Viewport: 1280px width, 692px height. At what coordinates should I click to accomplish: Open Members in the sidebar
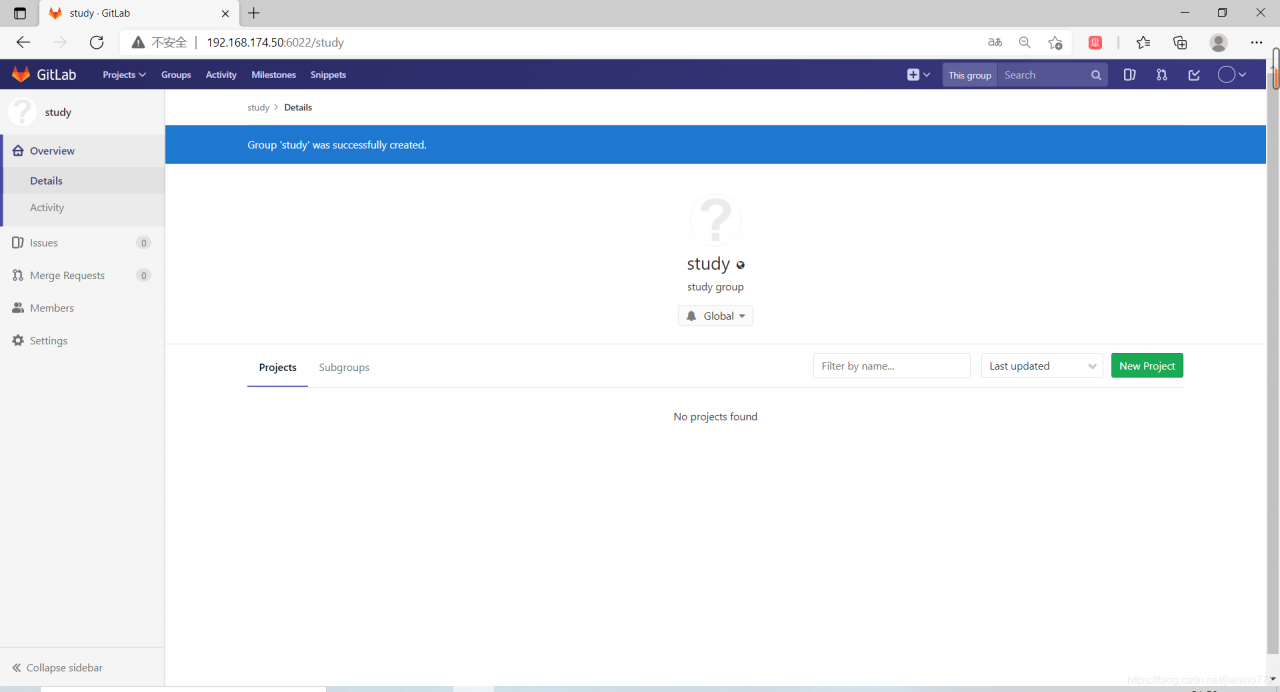pos(82,308)
